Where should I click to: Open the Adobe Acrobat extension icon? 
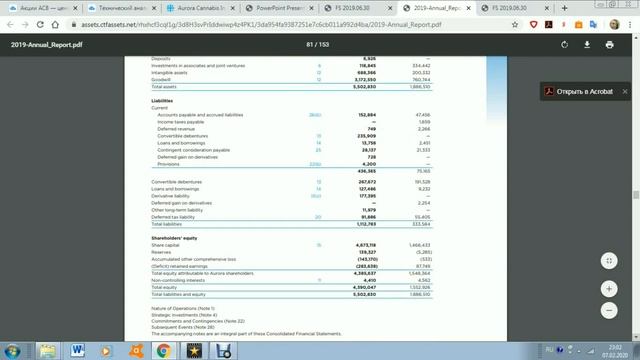(x=549, y=24)
